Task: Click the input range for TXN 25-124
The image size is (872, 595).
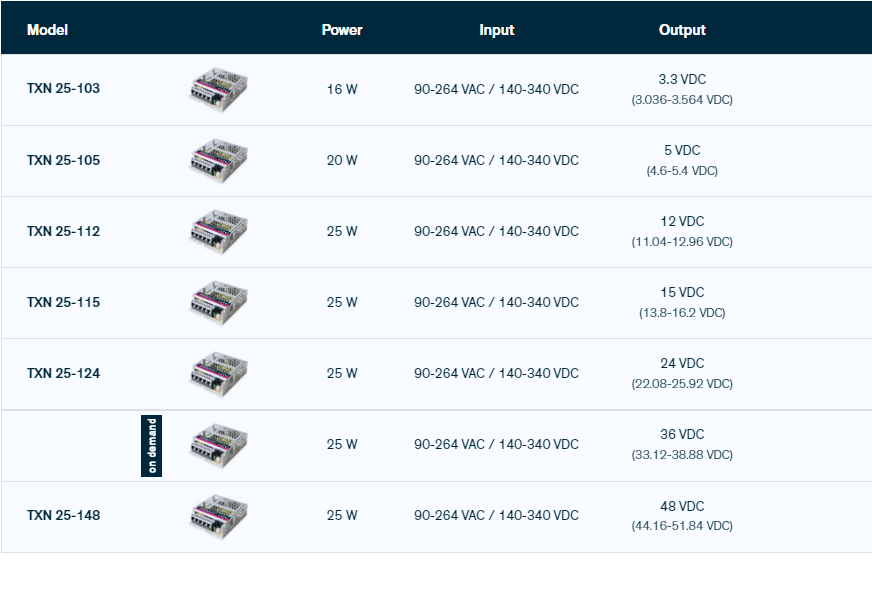Action: 497,373
